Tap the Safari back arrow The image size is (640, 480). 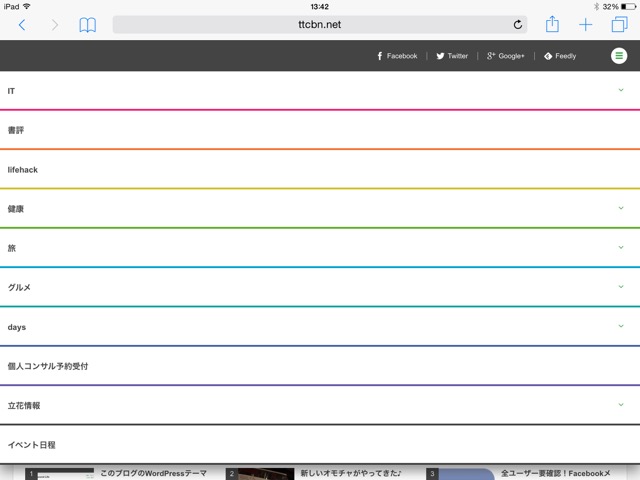22,25
